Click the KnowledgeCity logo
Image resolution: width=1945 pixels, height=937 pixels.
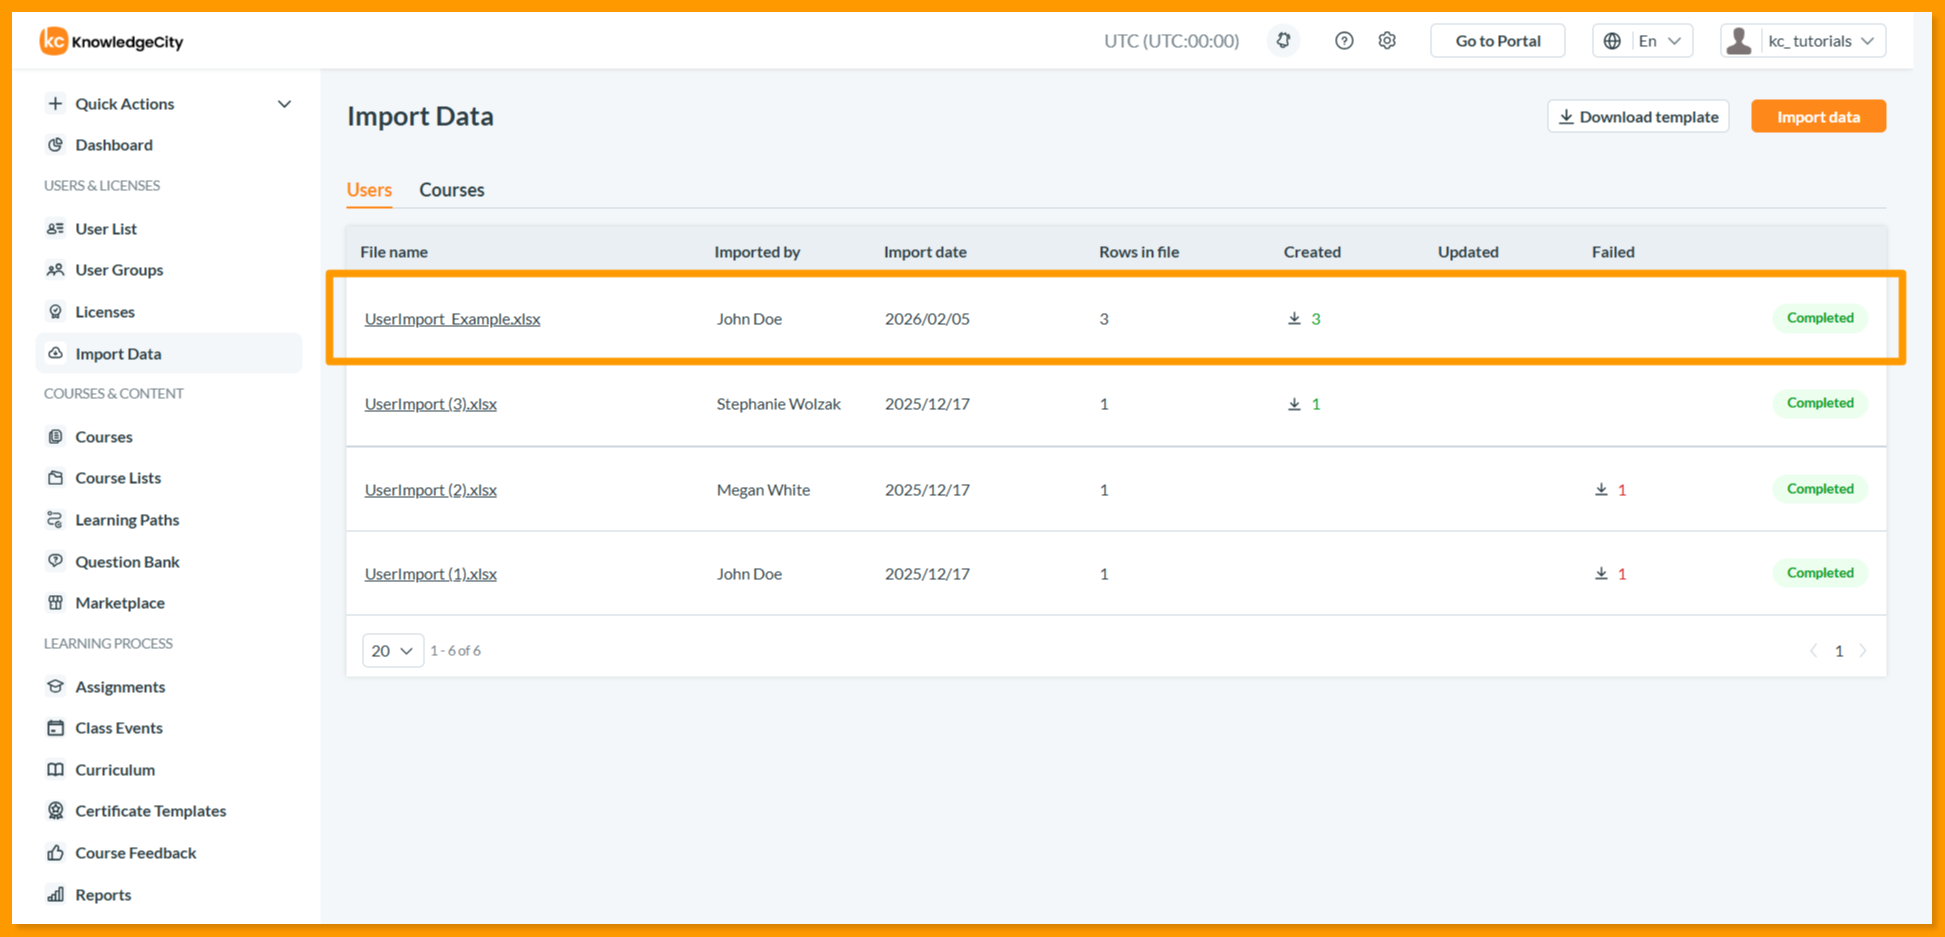pos(111,41)
